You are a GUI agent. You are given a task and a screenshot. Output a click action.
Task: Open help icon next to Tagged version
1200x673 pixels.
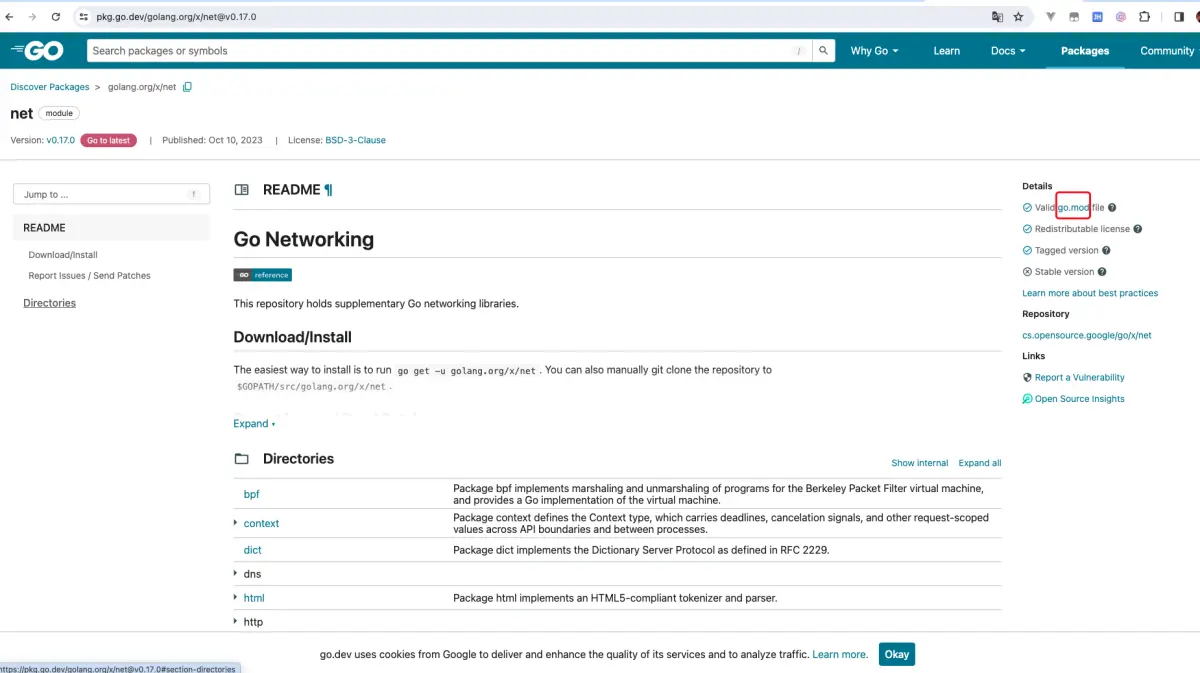click(x=1106, y=251)
